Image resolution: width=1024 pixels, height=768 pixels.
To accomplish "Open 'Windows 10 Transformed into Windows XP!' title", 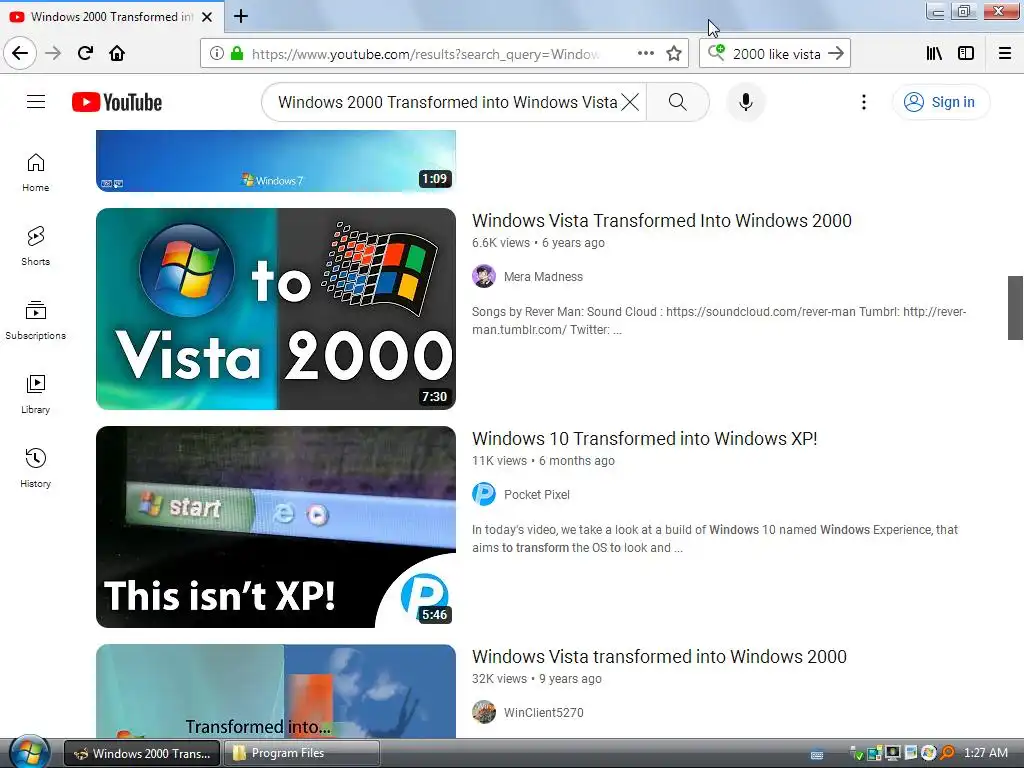I will [645, 439].
